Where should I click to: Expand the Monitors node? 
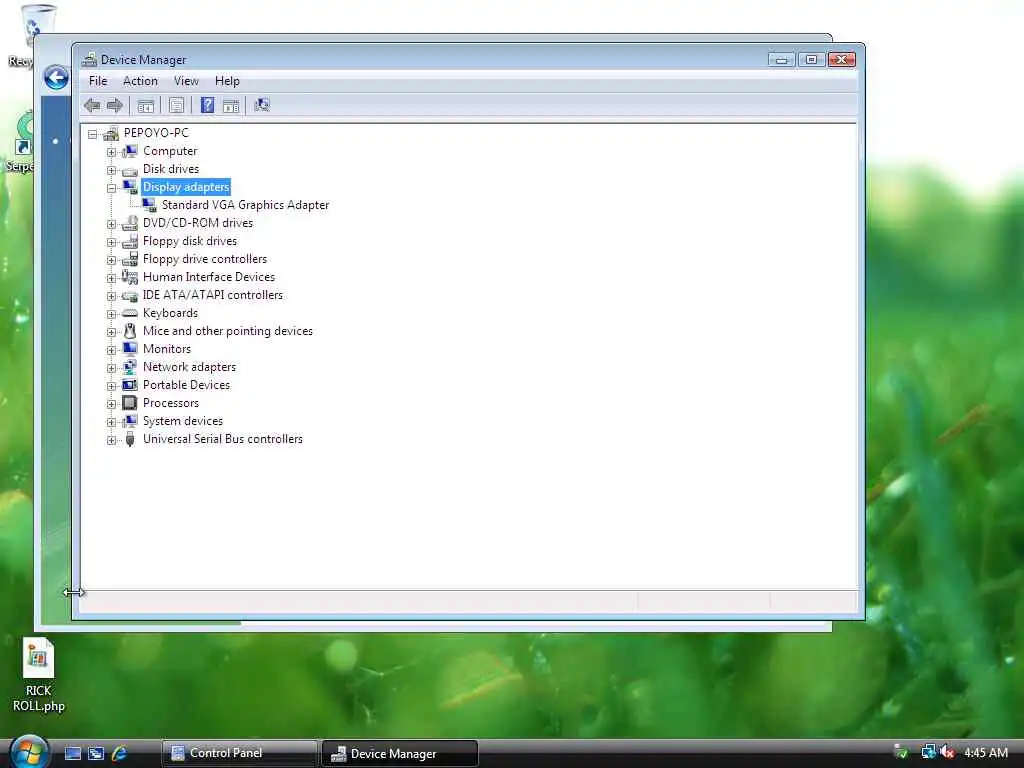[x=112, y=350]
